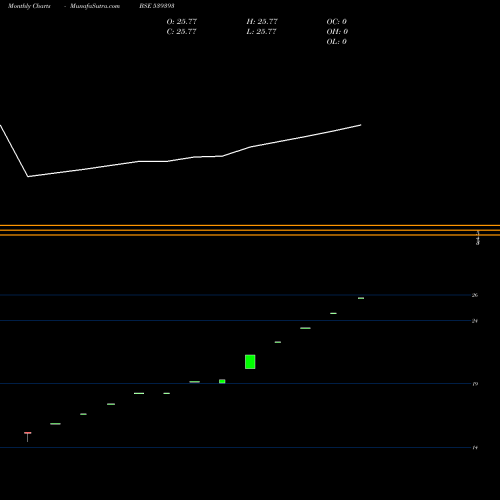Click the 14 price axis label

coord(475,447)
